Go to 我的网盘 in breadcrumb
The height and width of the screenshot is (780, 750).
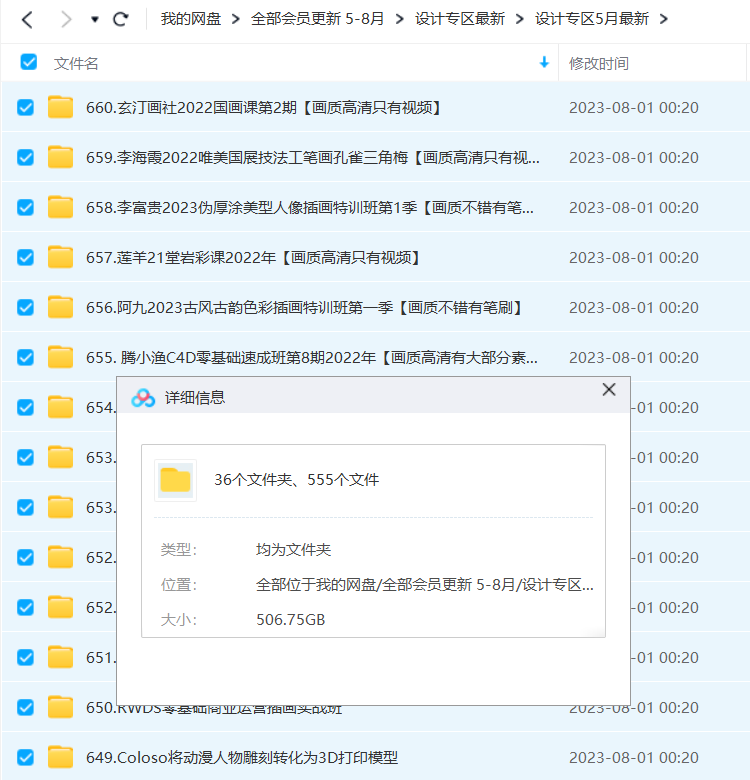point(190,19)
